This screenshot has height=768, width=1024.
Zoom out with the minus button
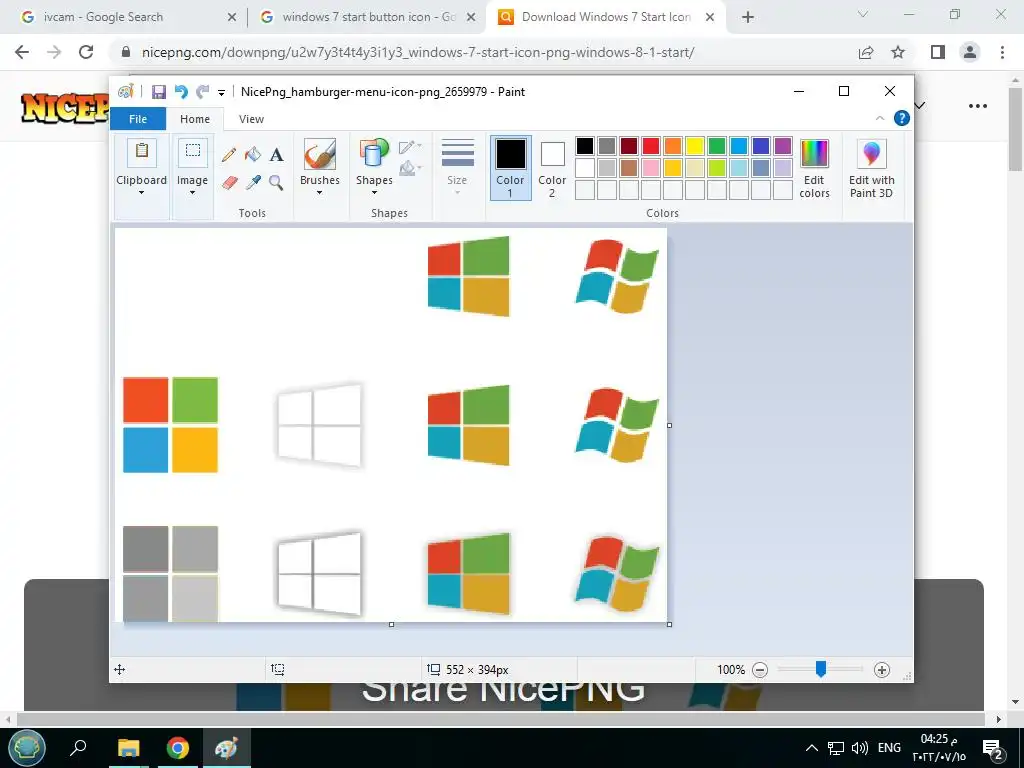(760, 669)
